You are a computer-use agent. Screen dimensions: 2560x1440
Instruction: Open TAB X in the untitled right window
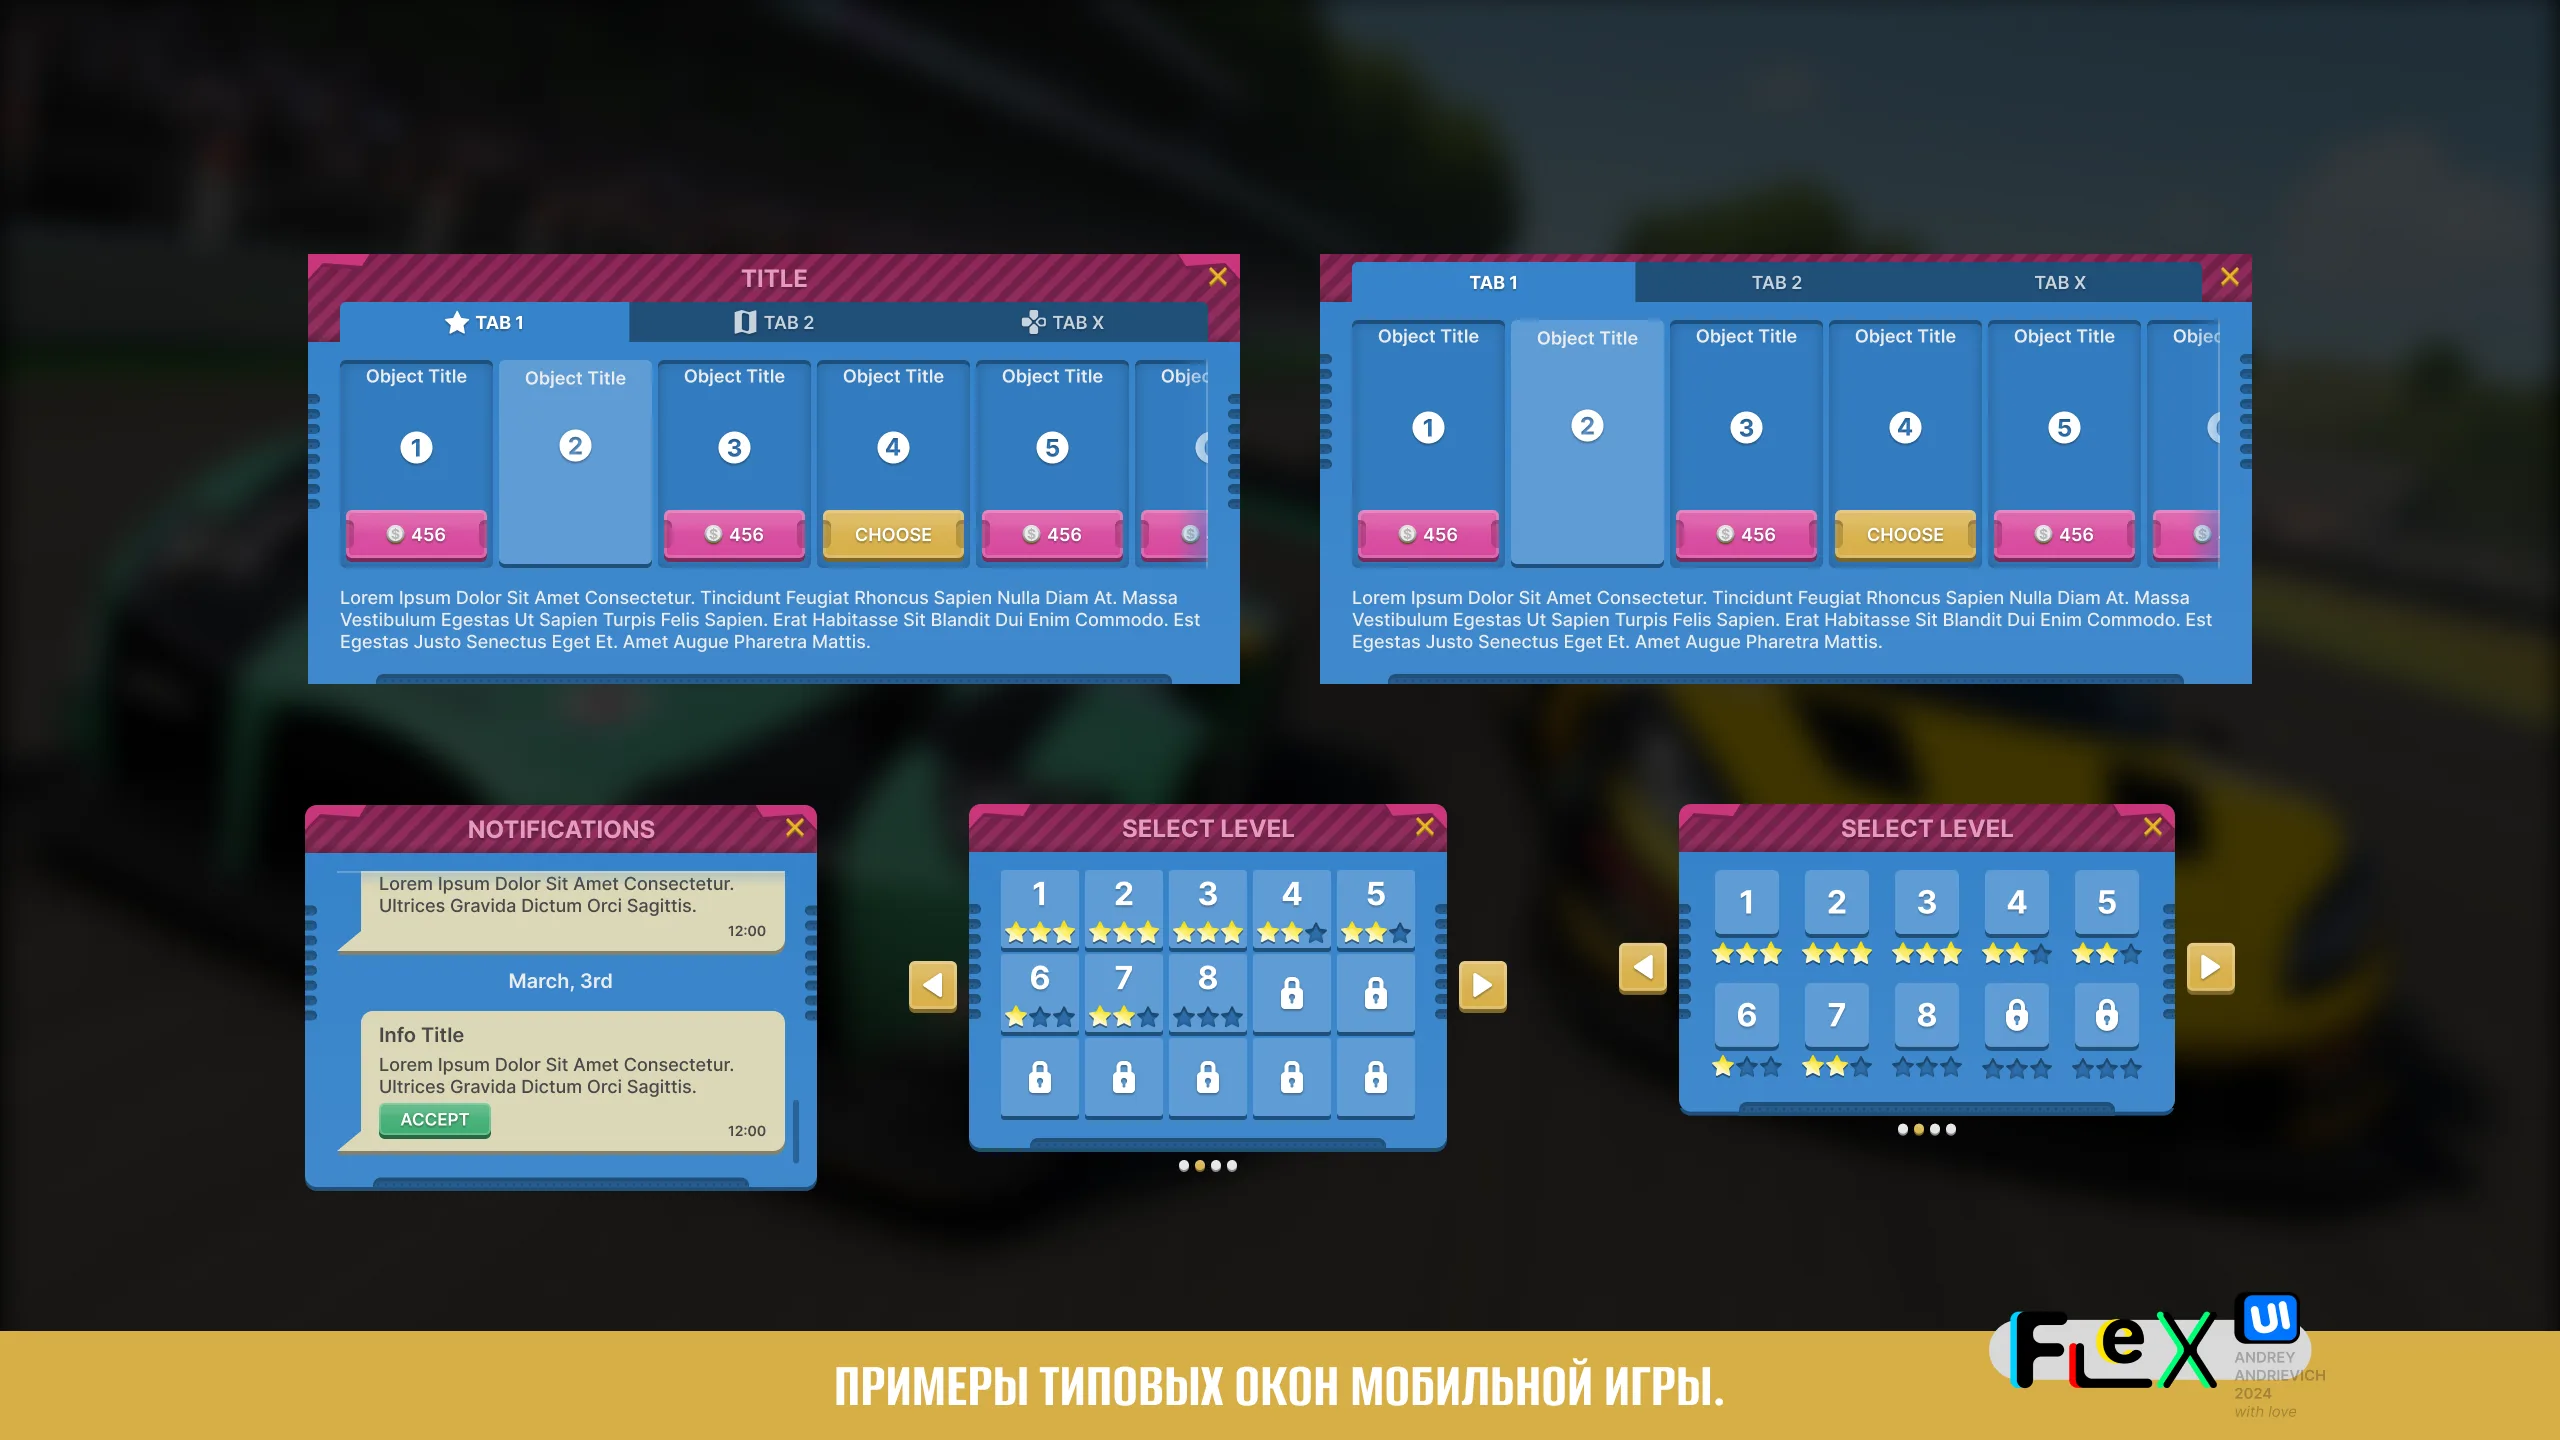[x=2059, y=283]
